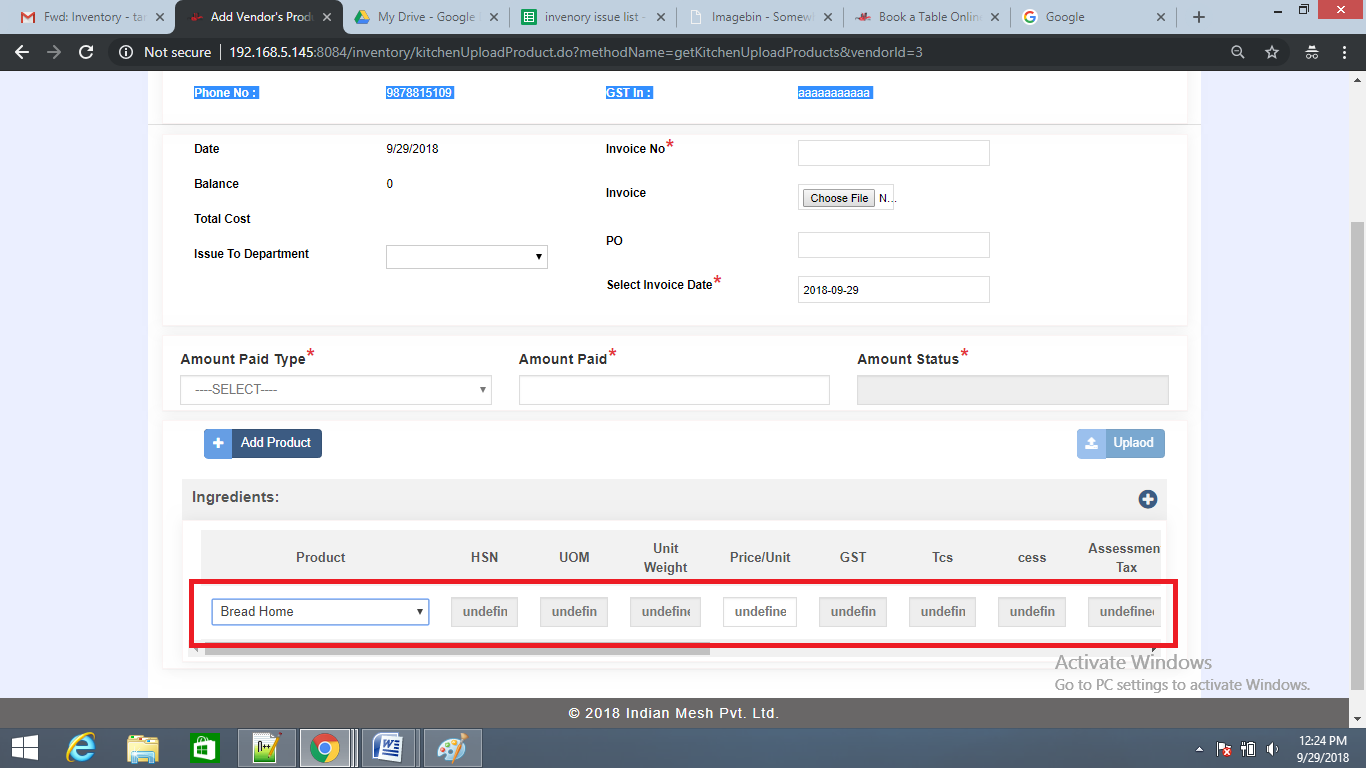Click the Choose File button
Image resolution: width=1366 pixels, height=768 pixels.
tap(839, 198)
